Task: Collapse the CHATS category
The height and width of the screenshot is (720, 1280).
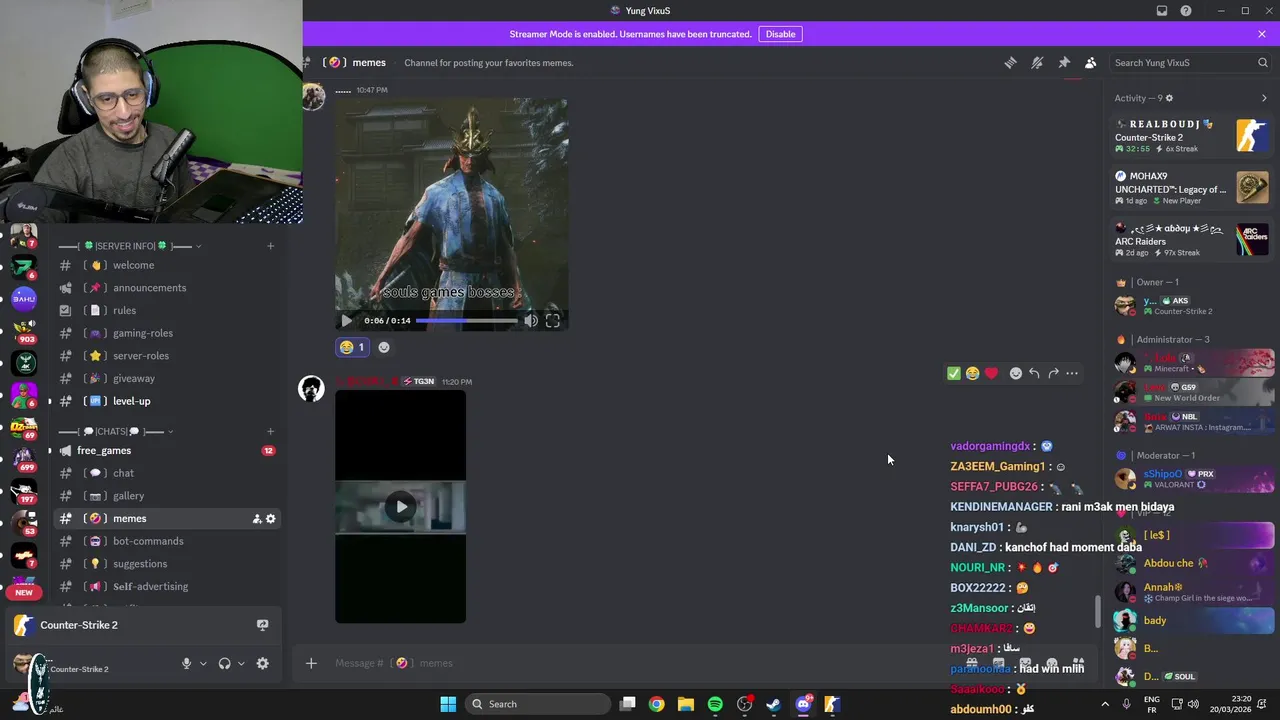Action: coord(117,431)
